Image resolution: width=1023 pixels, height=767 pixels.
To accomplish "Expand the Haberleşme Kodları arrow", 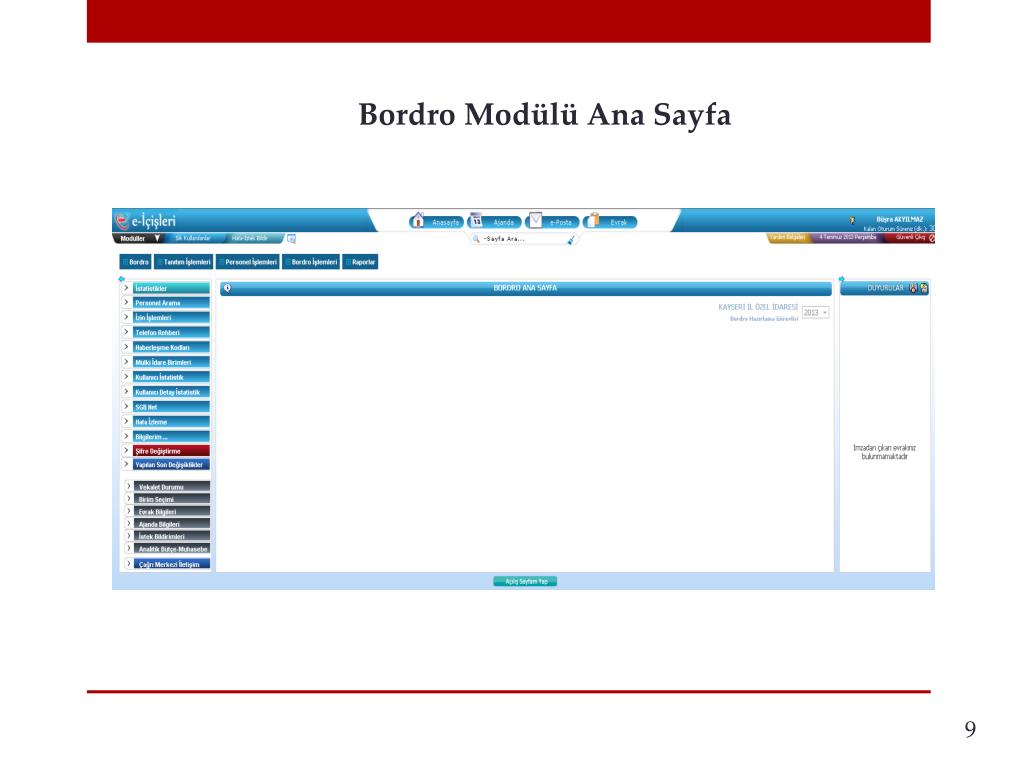I will pos(127,348).
